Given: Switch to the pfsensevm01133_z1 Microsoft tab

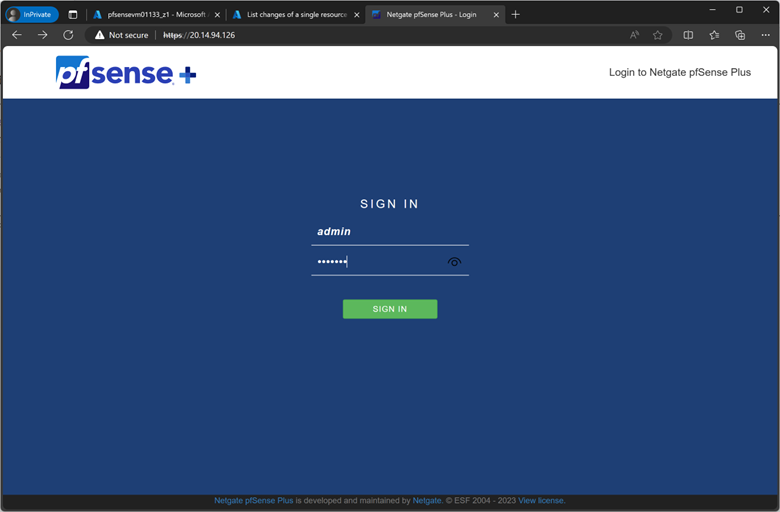Looking at the screenshot, I should (x=157, y=14).
